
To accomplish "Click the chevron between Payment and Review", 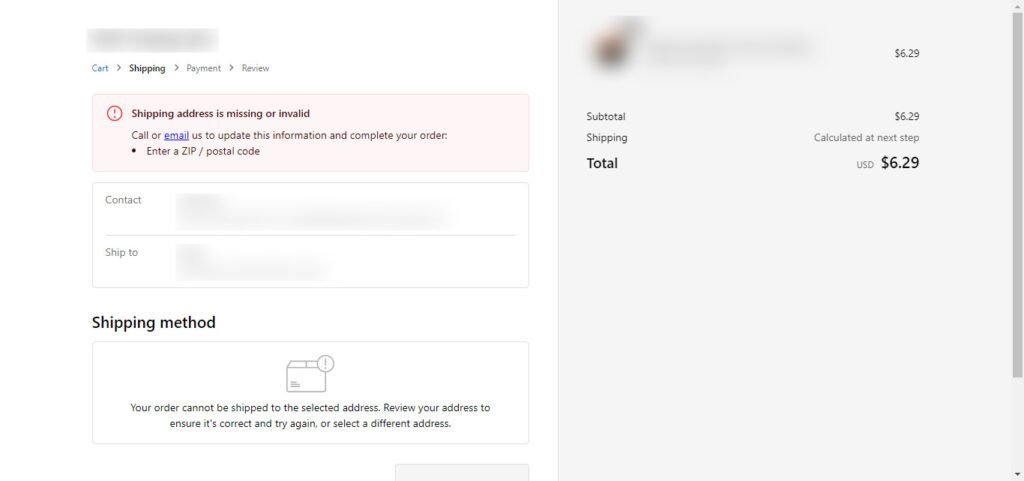I will pyautogui.click(x=231, y=68).
